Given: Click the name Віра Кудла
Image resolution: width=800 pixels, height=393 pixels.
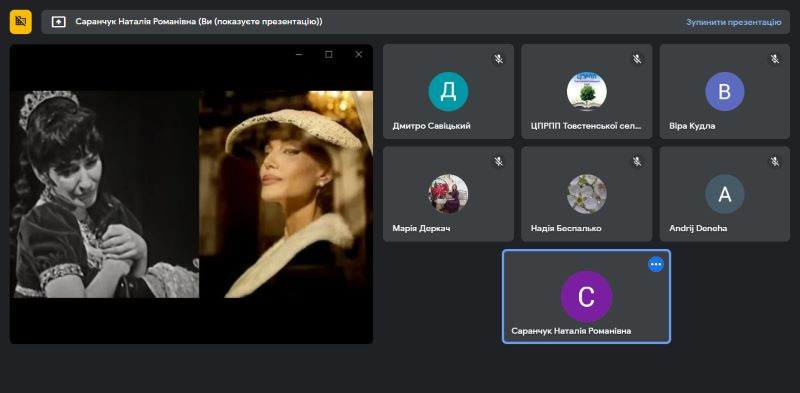Looking at the screenshot, I should [x=692, y=126].
